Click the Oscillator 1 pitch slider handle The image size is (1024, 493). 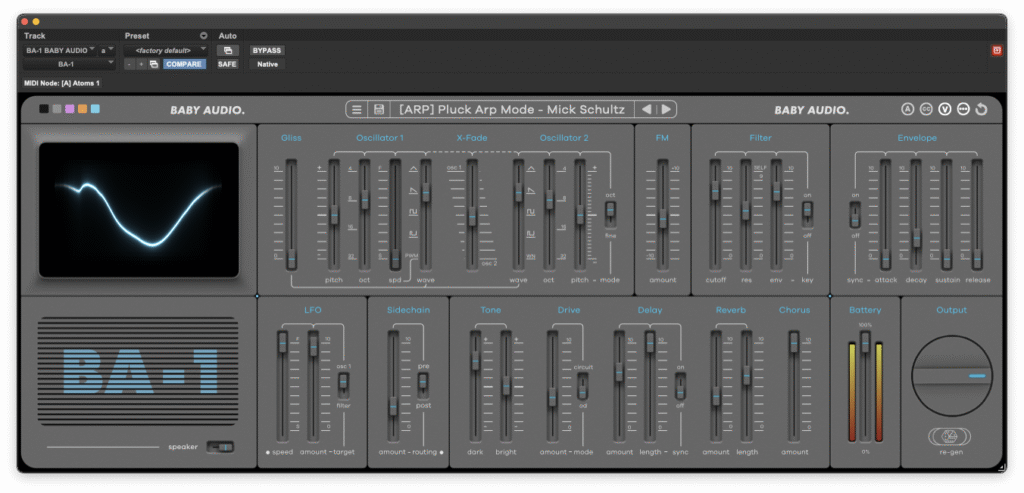[334, 214]
